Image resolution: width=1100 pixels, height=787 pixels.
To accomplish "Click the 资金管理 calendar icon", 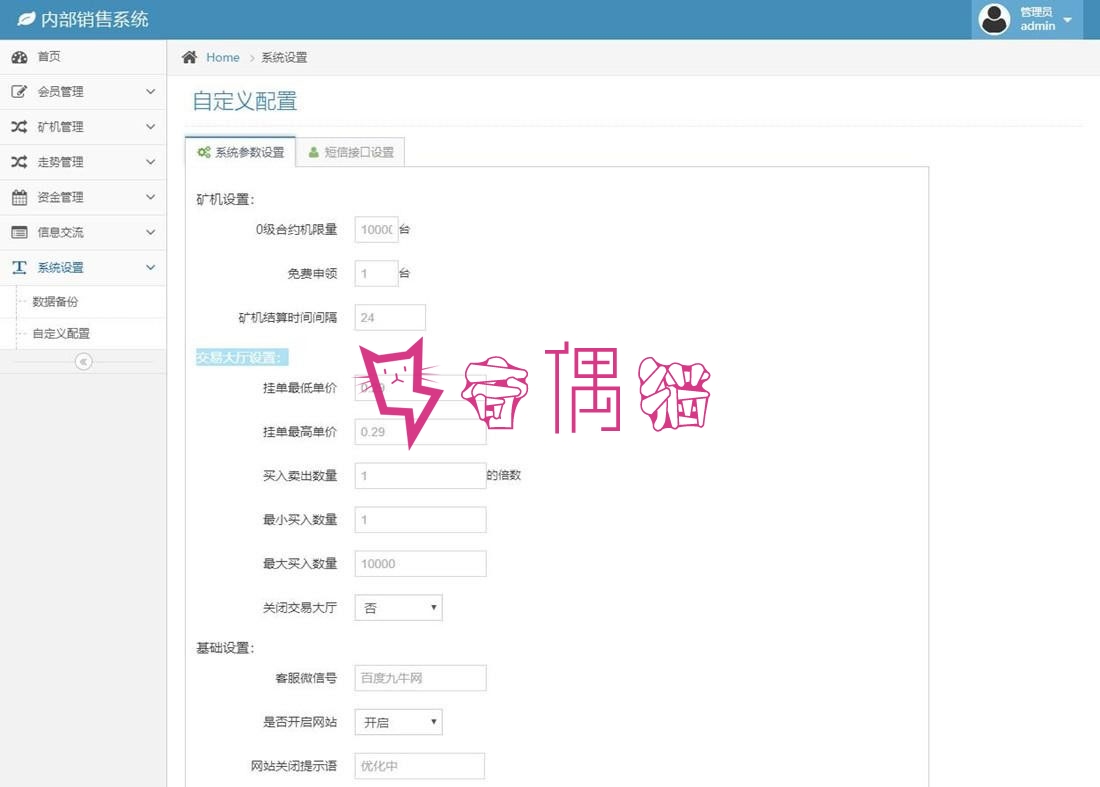I will [x=20, y=197].
